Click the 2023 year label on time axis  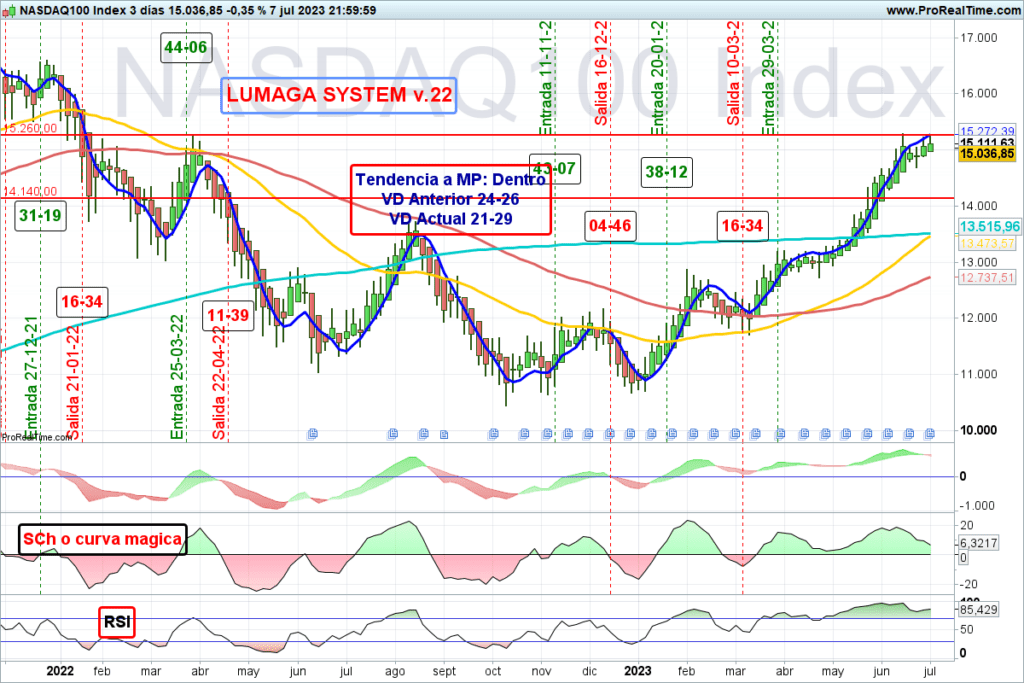pos(637,671)
